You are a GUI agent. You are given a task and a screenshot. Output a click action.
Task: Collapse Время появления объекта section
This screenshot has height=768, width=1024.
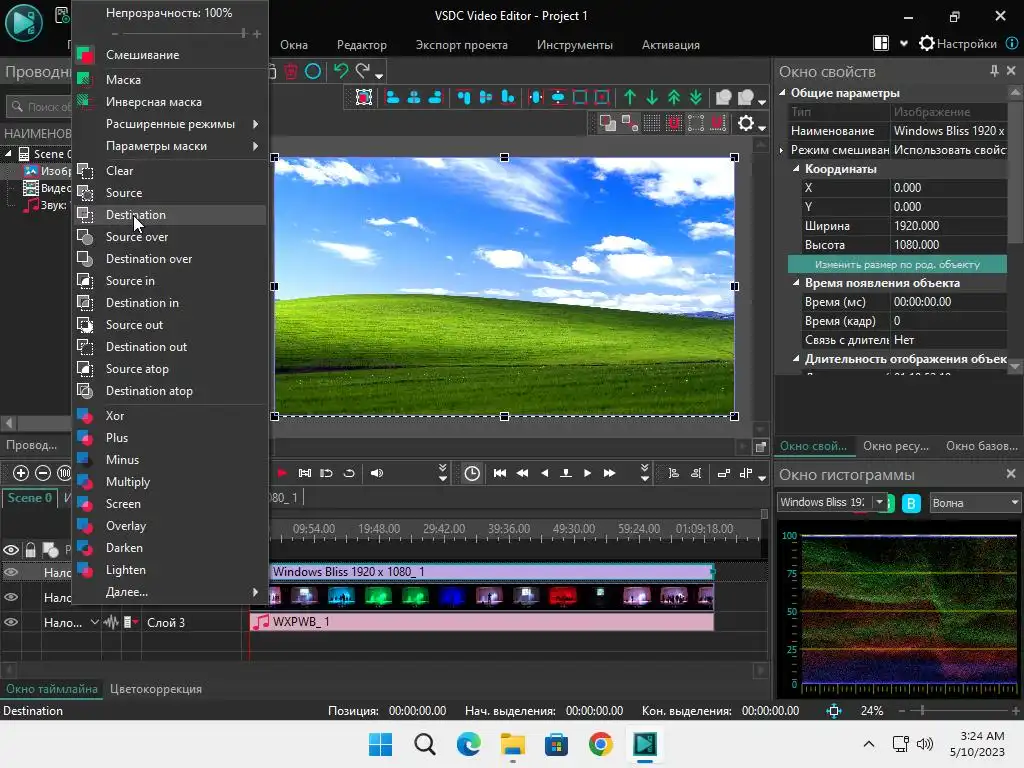796,283
